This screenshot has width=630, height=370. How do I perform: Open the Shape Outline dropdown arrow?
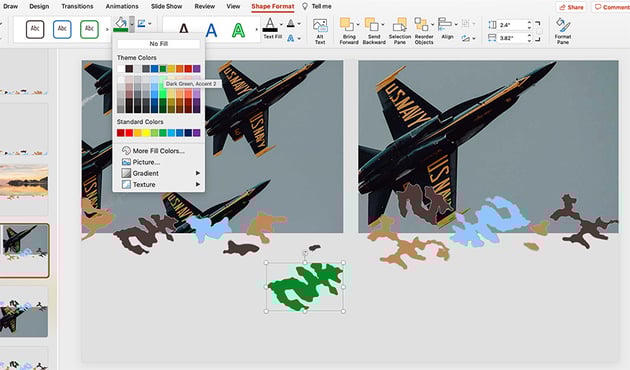pos(150,24)
